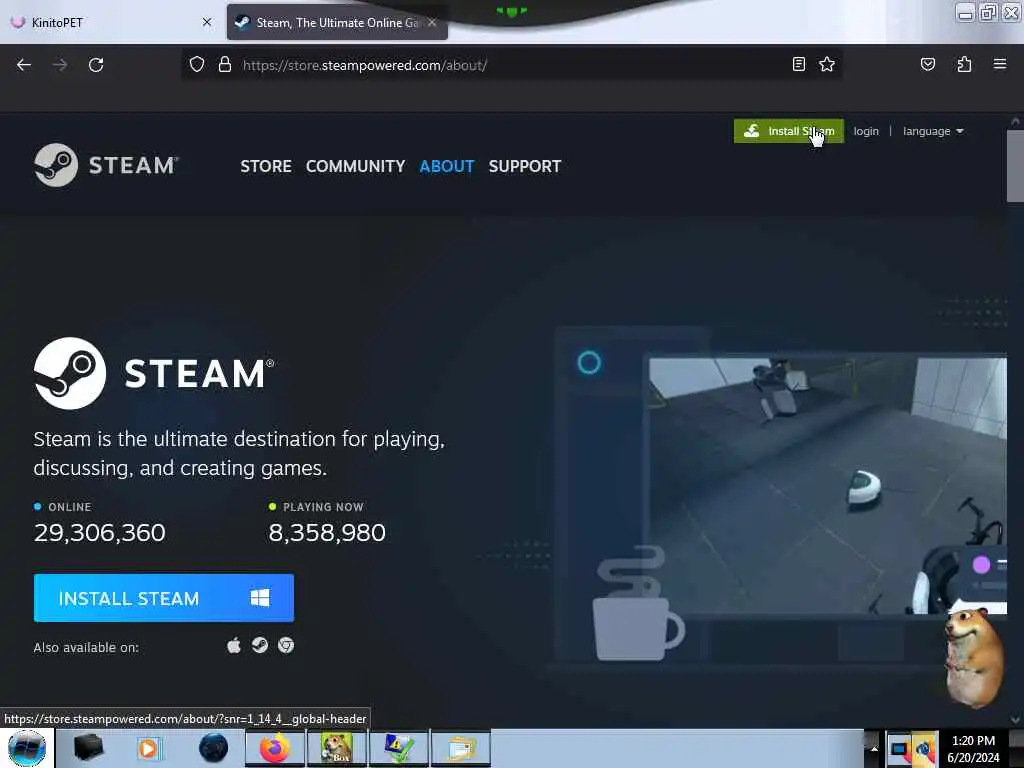Open the dark globe taskbar icon
The image size is (1024, 768).
[x=213, y=748]
